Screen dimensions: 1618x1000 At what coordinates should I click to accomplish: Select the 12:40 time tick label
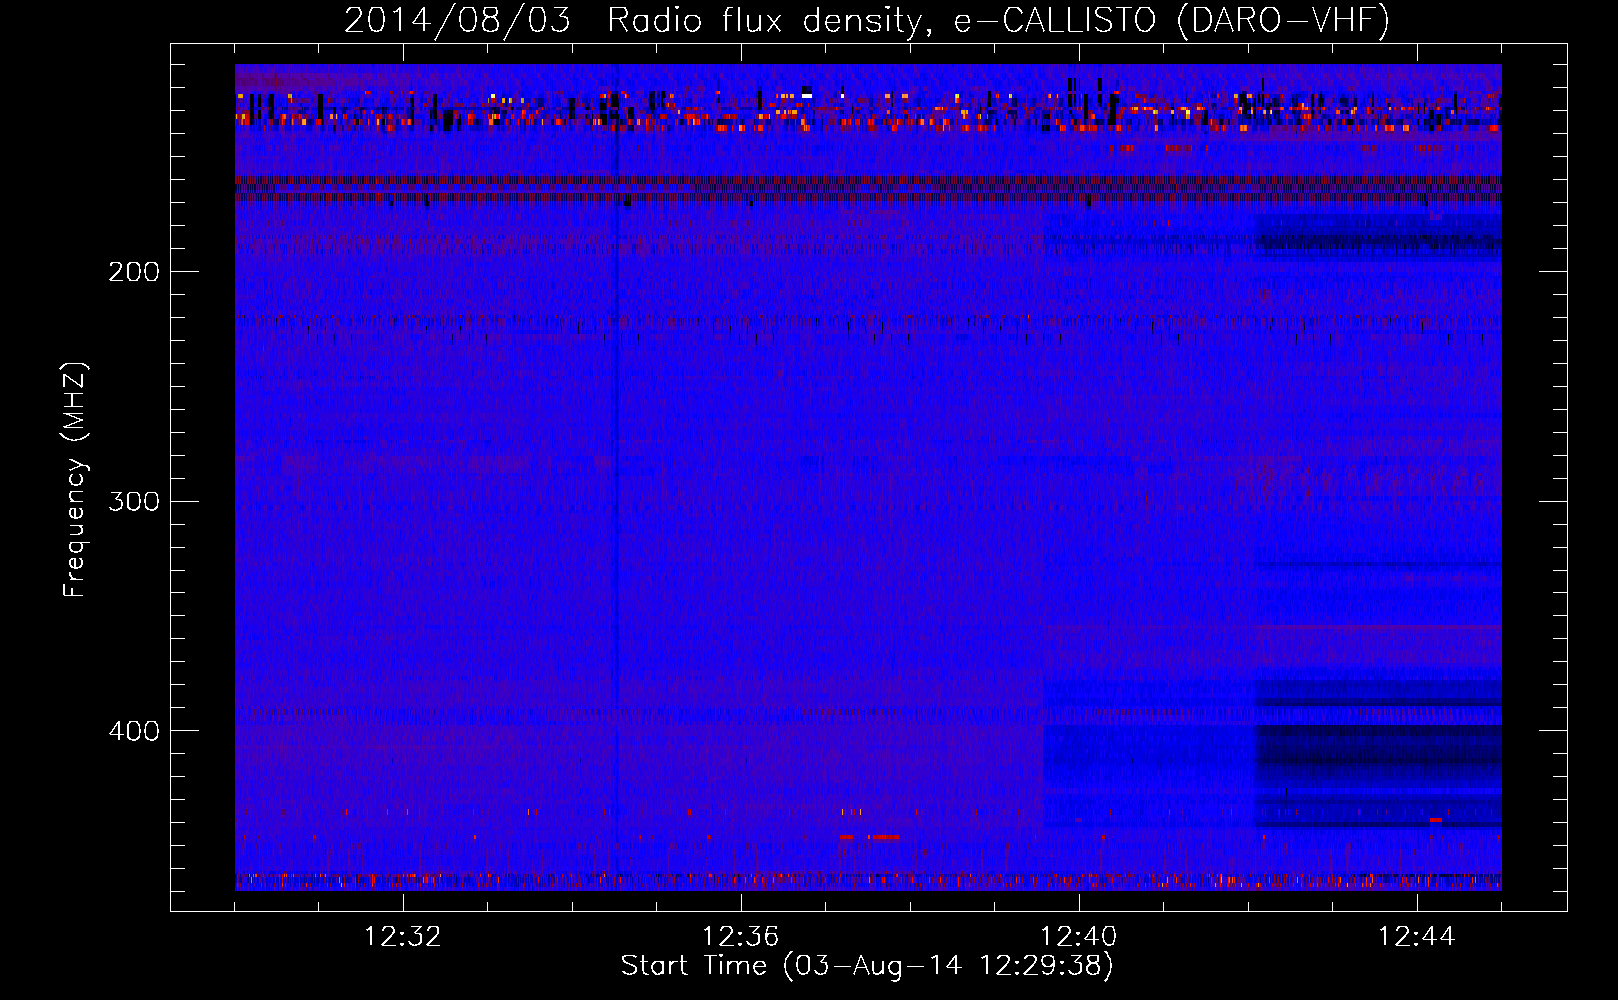(x=1079, y=937)
